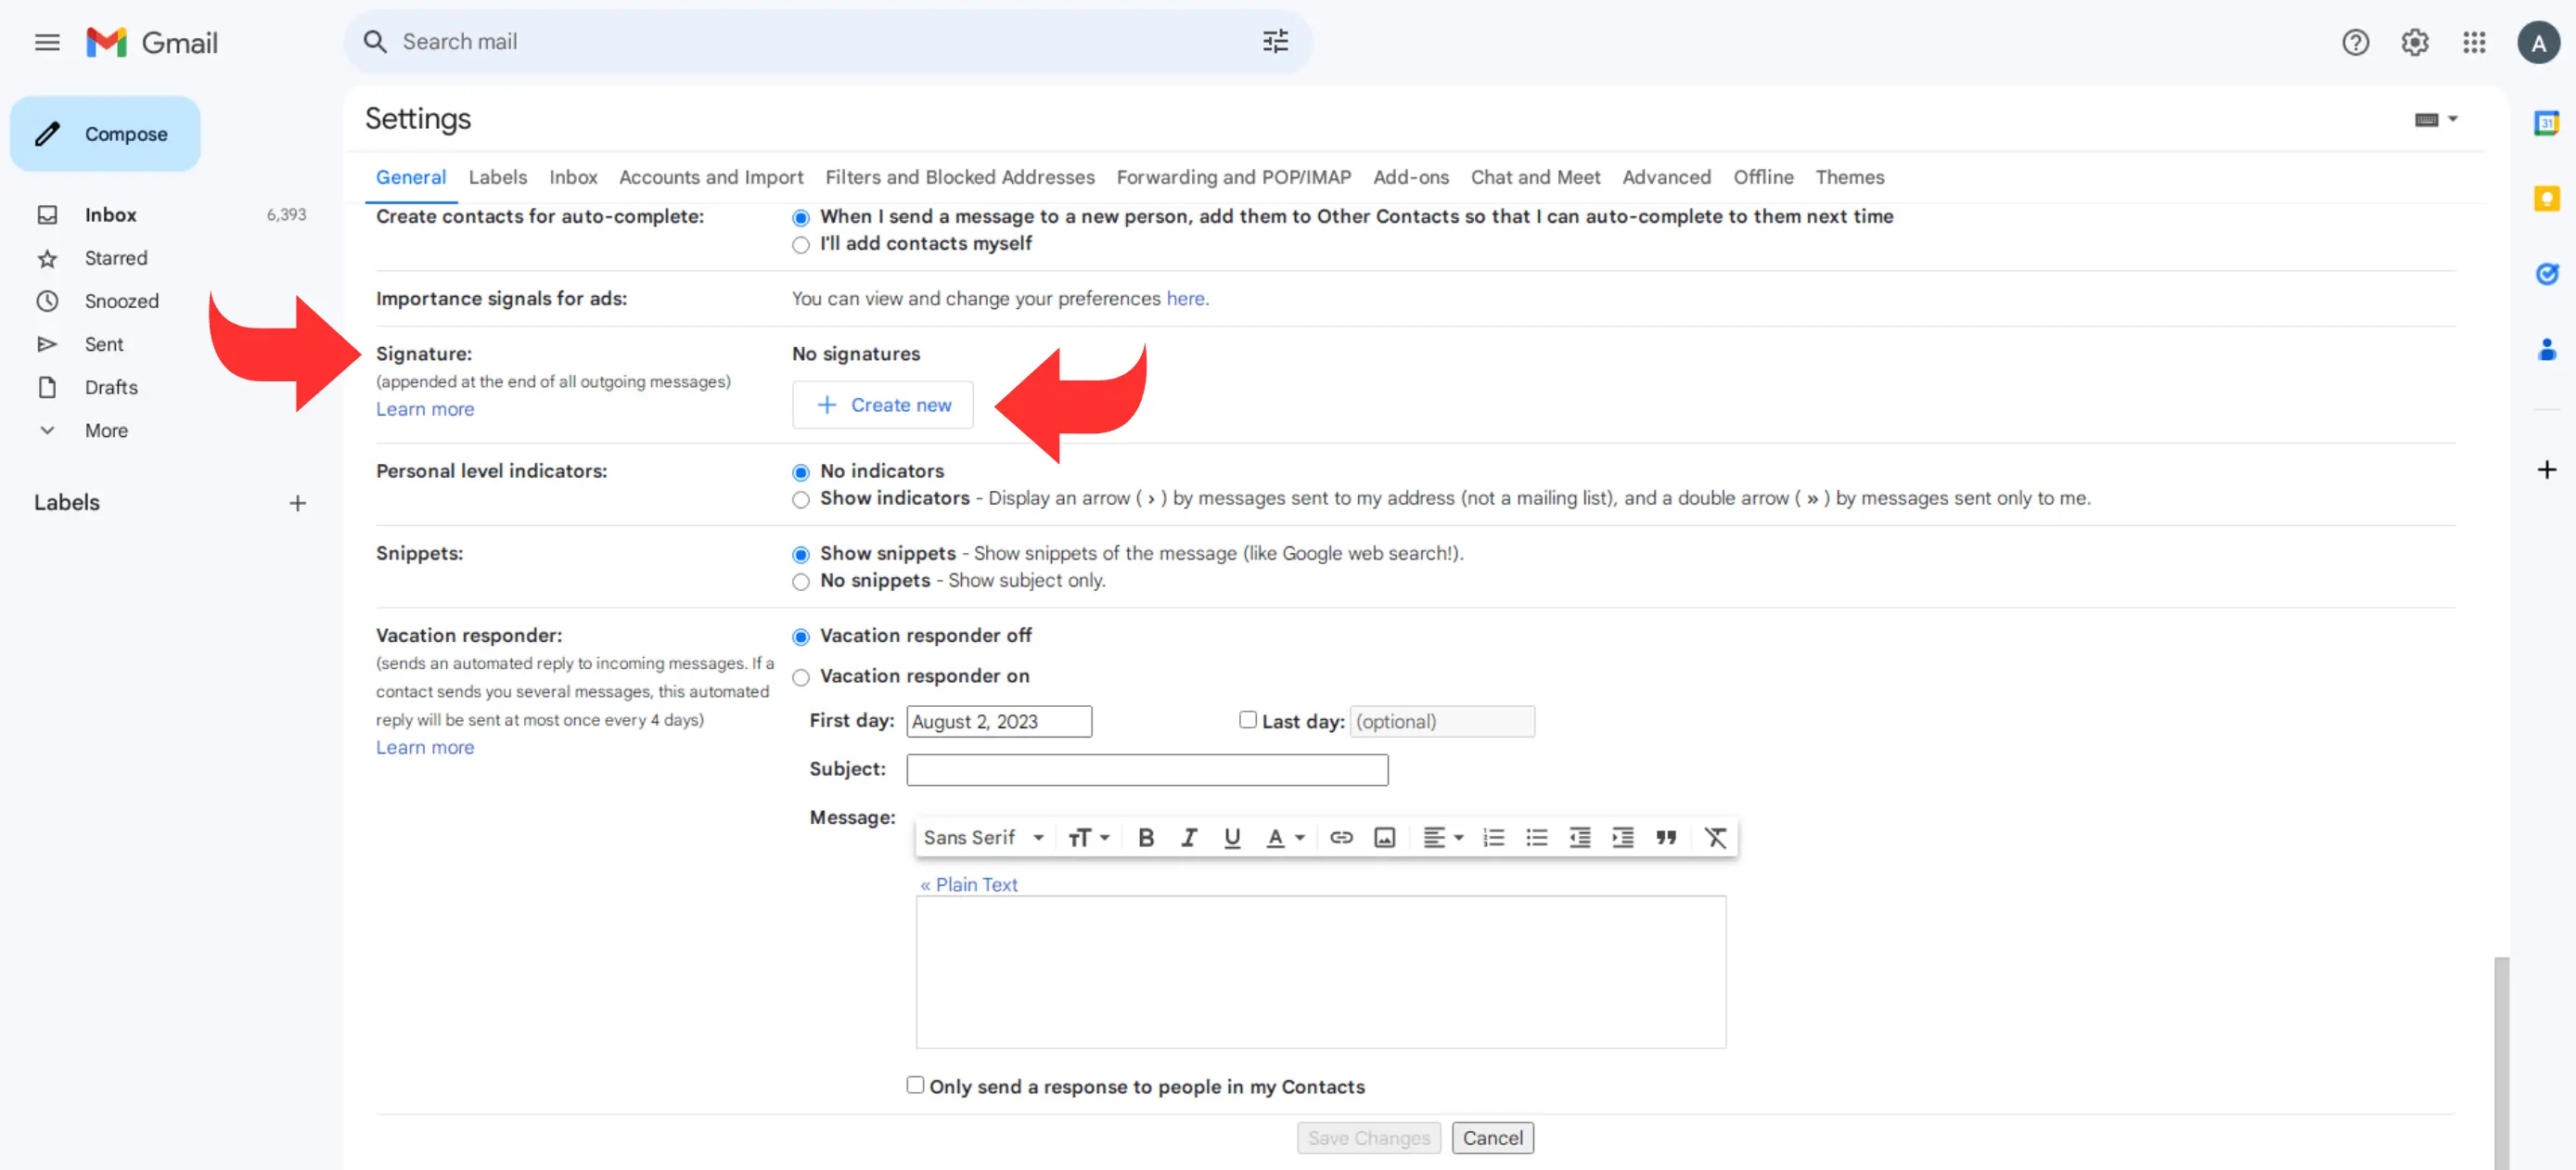This screenshot has width=2576, height=1170.
Task: Enable the Last day checkbox
Action: (x=1247, y=719)
